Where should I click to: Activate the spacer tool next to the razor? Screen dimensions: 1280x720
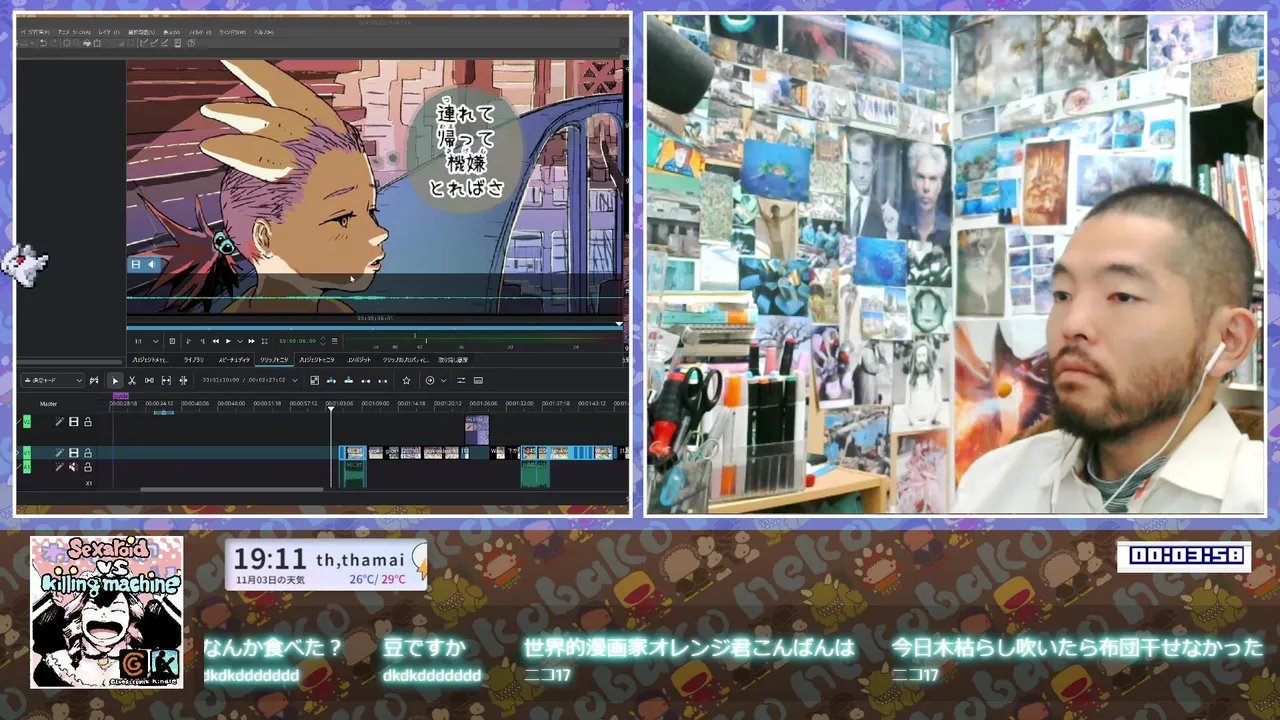tap(149, 381)
